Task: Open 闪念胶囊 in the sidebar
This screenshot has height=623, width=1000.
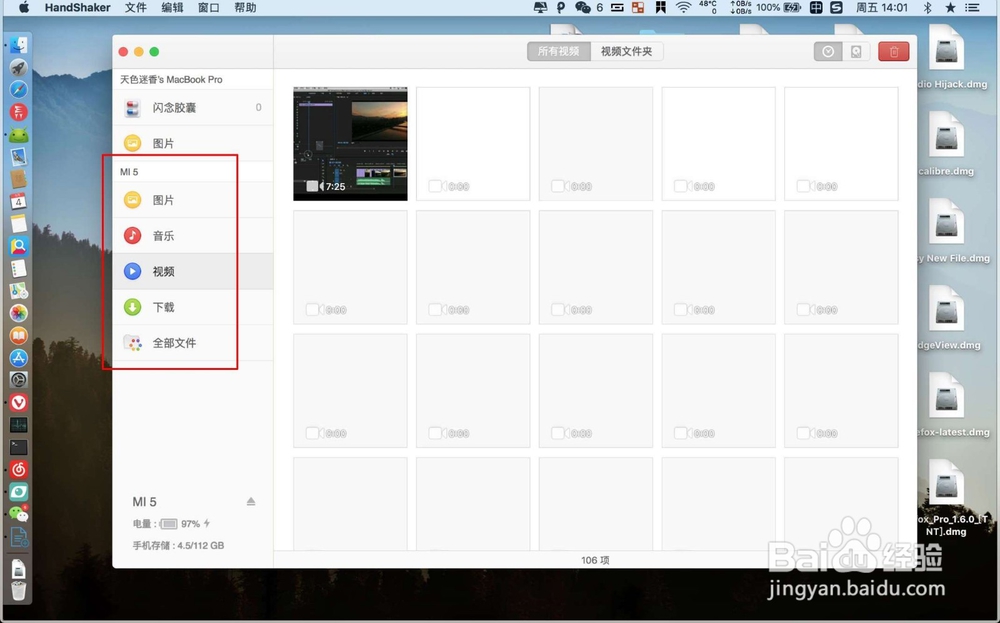Action: click(193, 107)
